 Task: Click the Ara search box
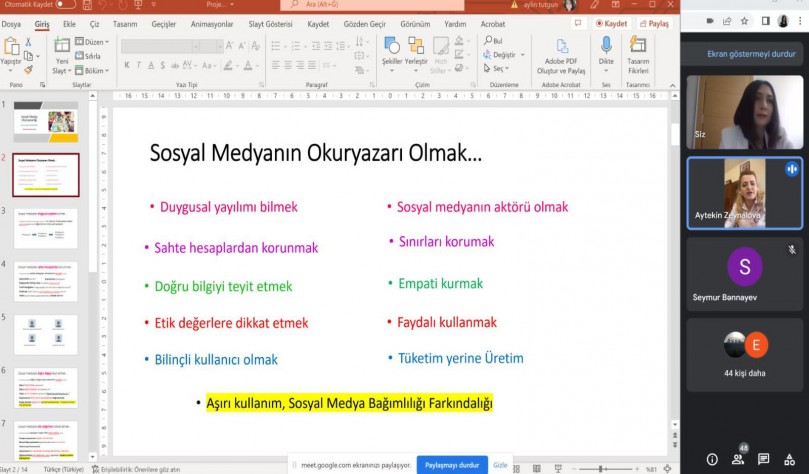click(372, 5)
